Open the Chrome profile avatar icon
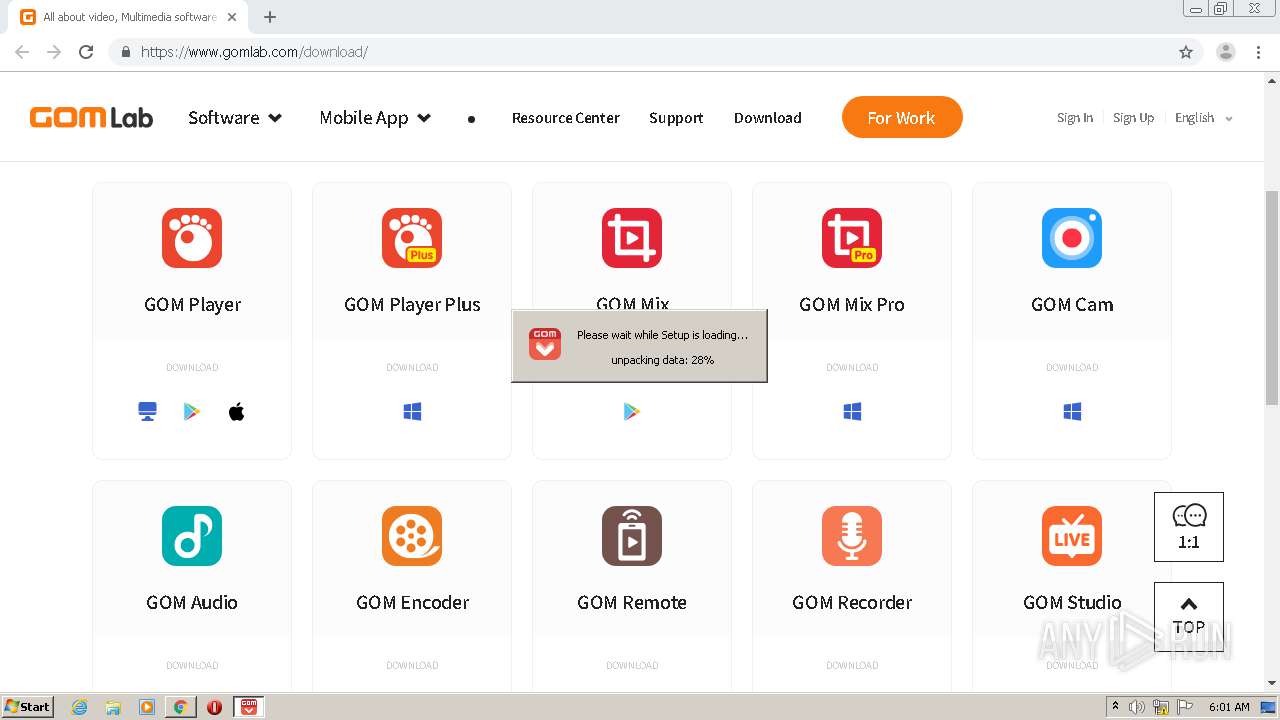The height and width of the screenshot is (720, 1280). (1226, 52)
